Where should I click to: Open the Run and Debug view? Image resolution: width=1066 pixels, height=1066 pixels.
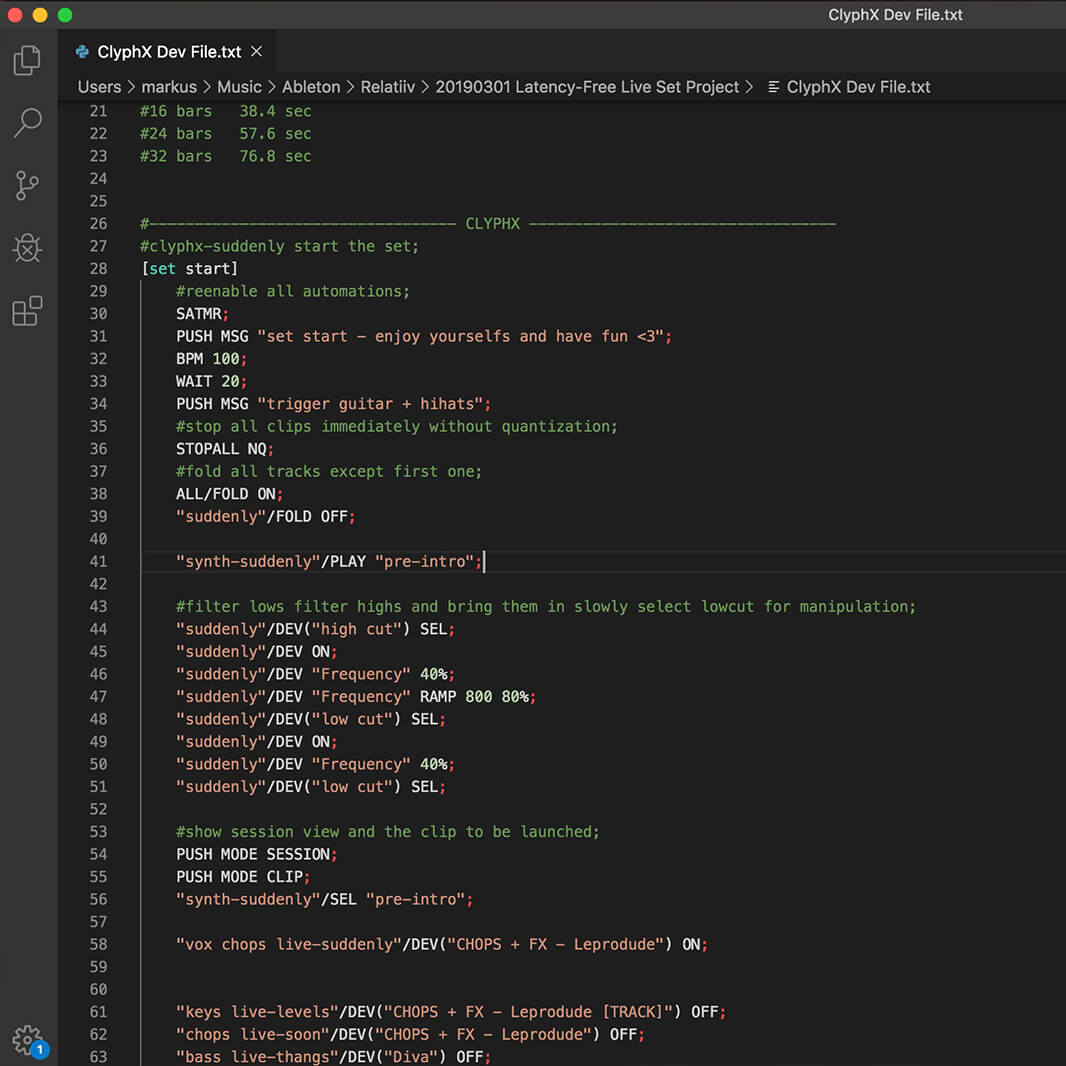coord(27,248)
